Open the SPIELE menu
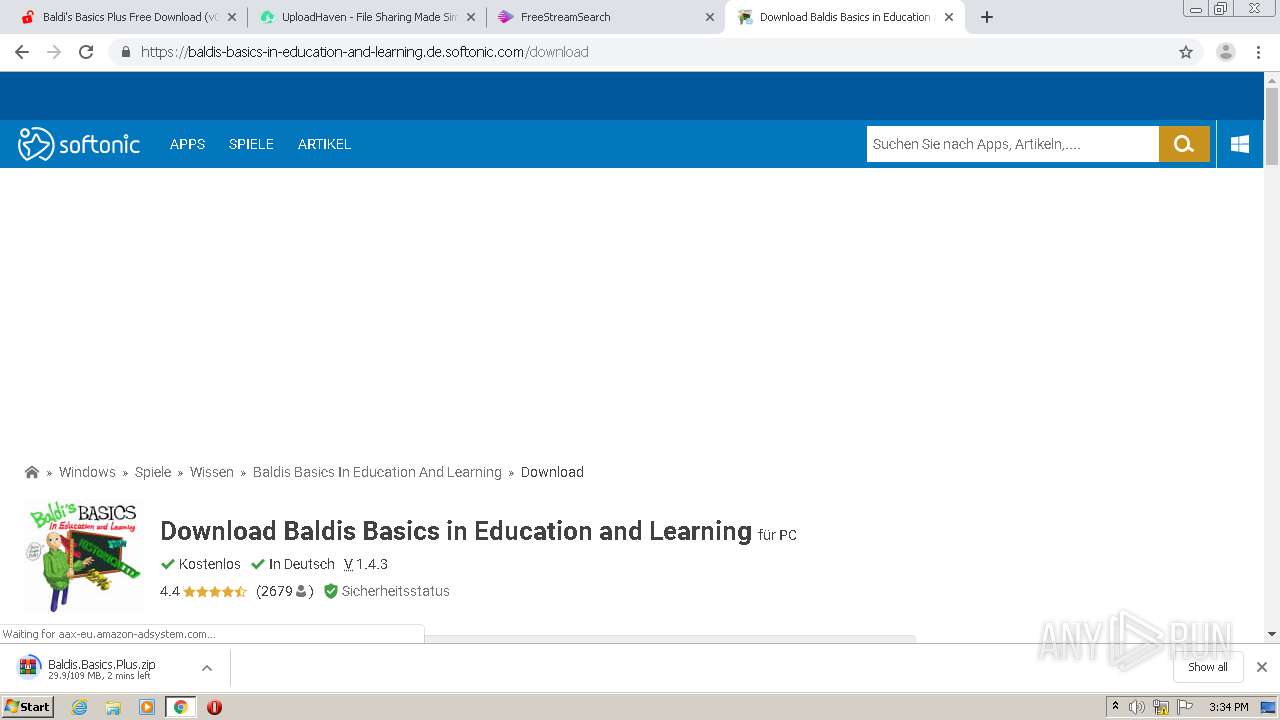Image resolution: width=1280 pixels, height=720 pixels. [x=251, y=144]
